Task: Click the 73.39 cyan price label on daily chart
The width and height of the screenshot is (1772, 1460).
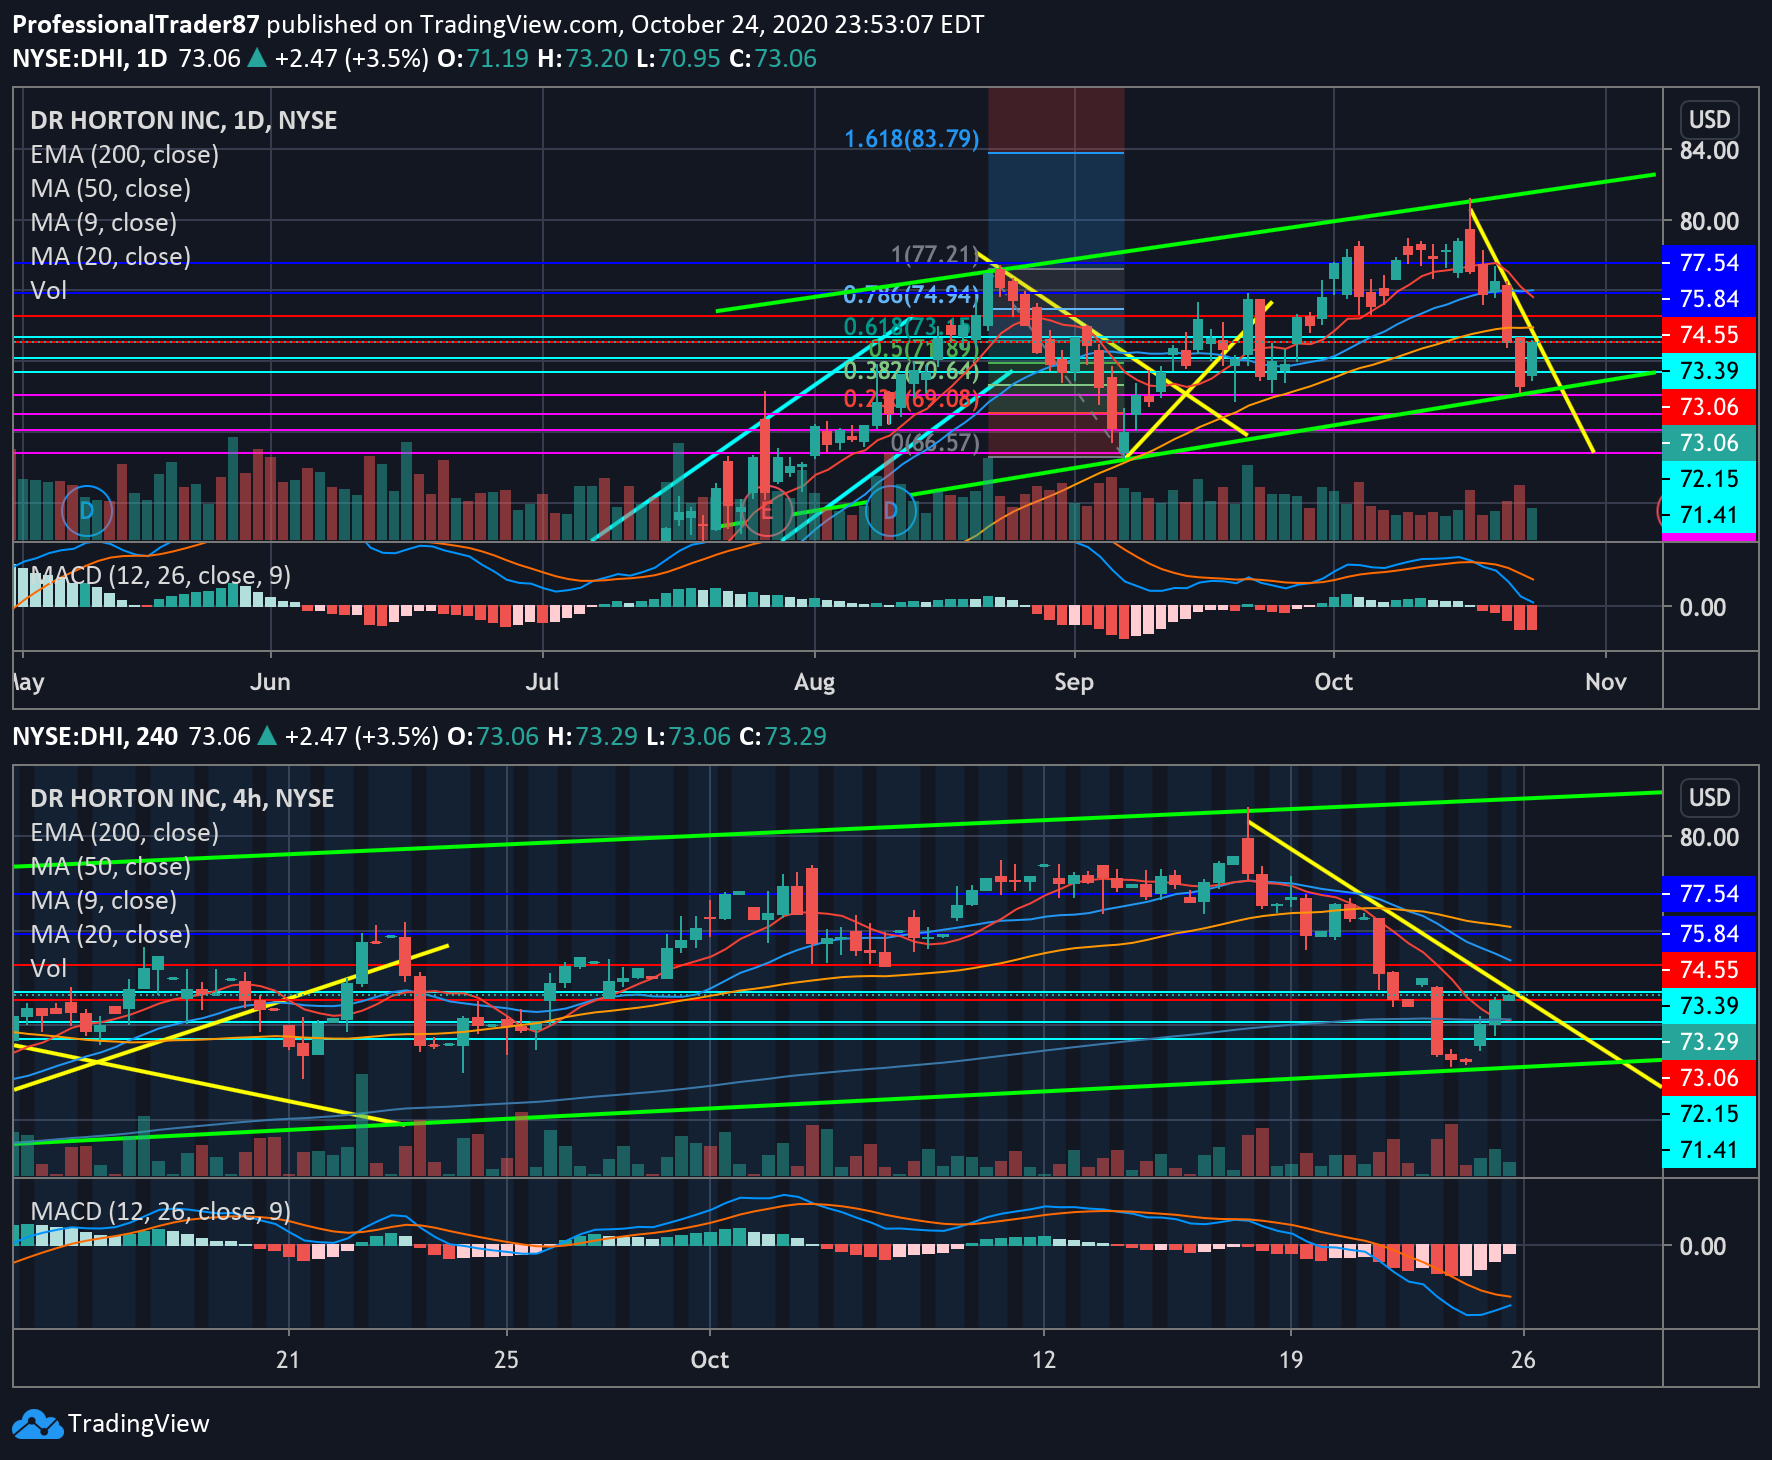Action: (x=1709, y=371)
